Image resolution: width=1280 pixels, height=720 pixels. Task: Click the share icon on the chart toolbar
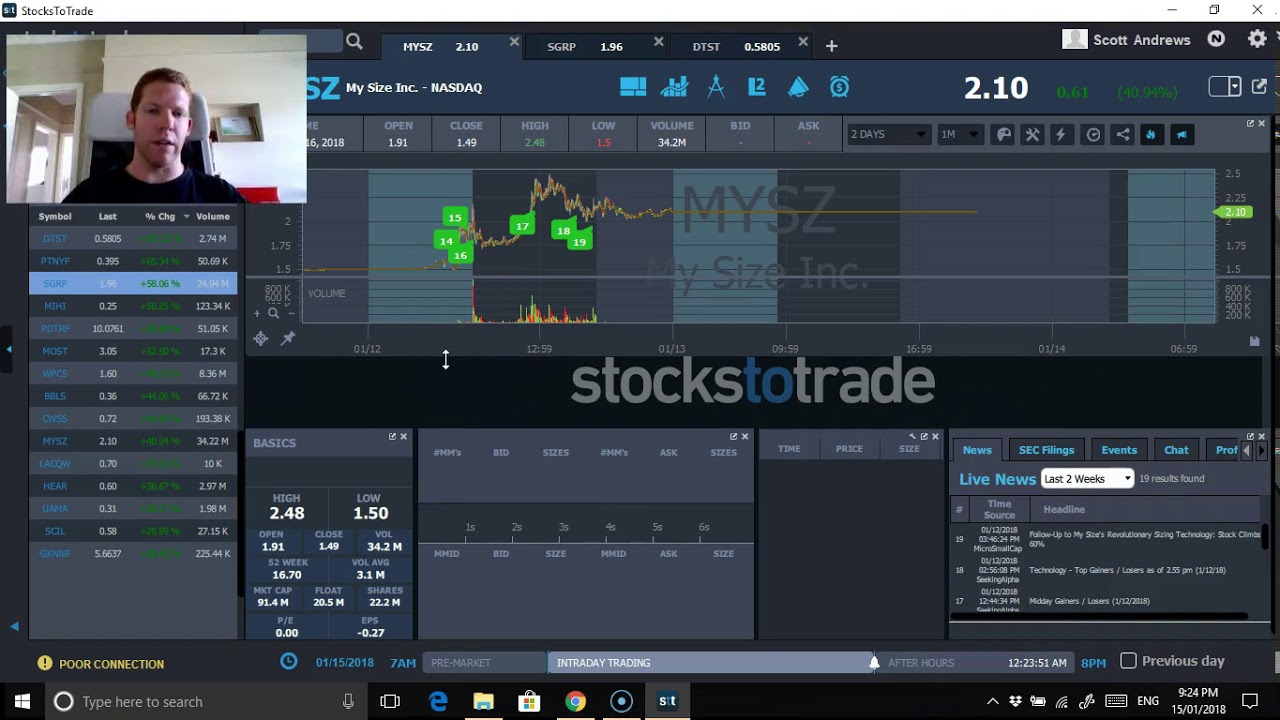[1123, 135]
